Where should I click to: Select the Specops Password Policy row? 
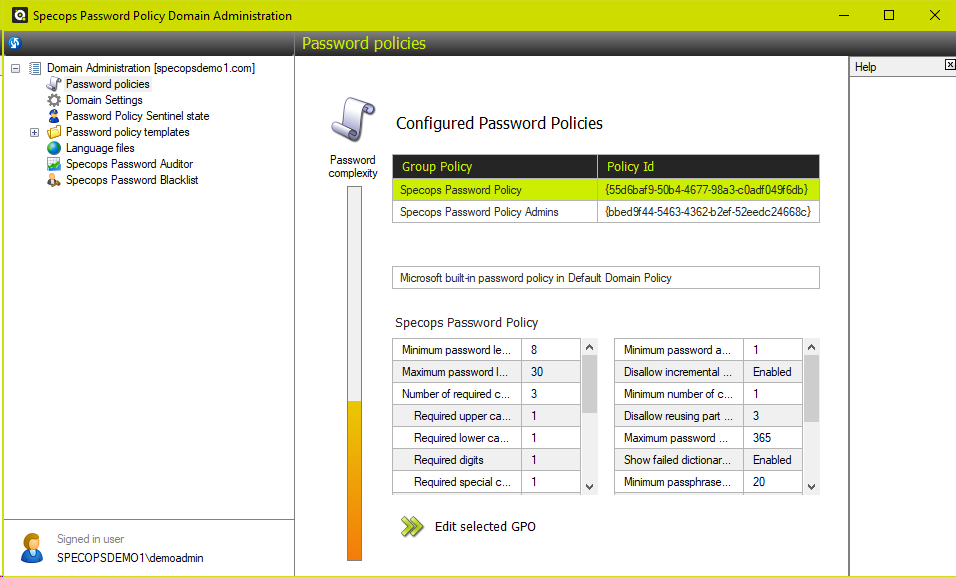(x=605, y=190)
